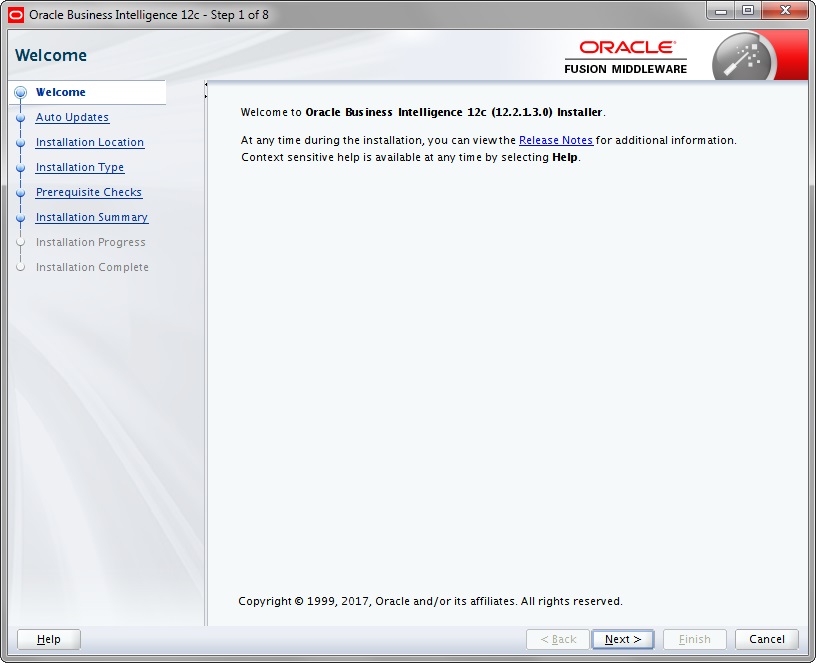
Task: Click the Installation Location step bullet
Action: tap(20, 143)
